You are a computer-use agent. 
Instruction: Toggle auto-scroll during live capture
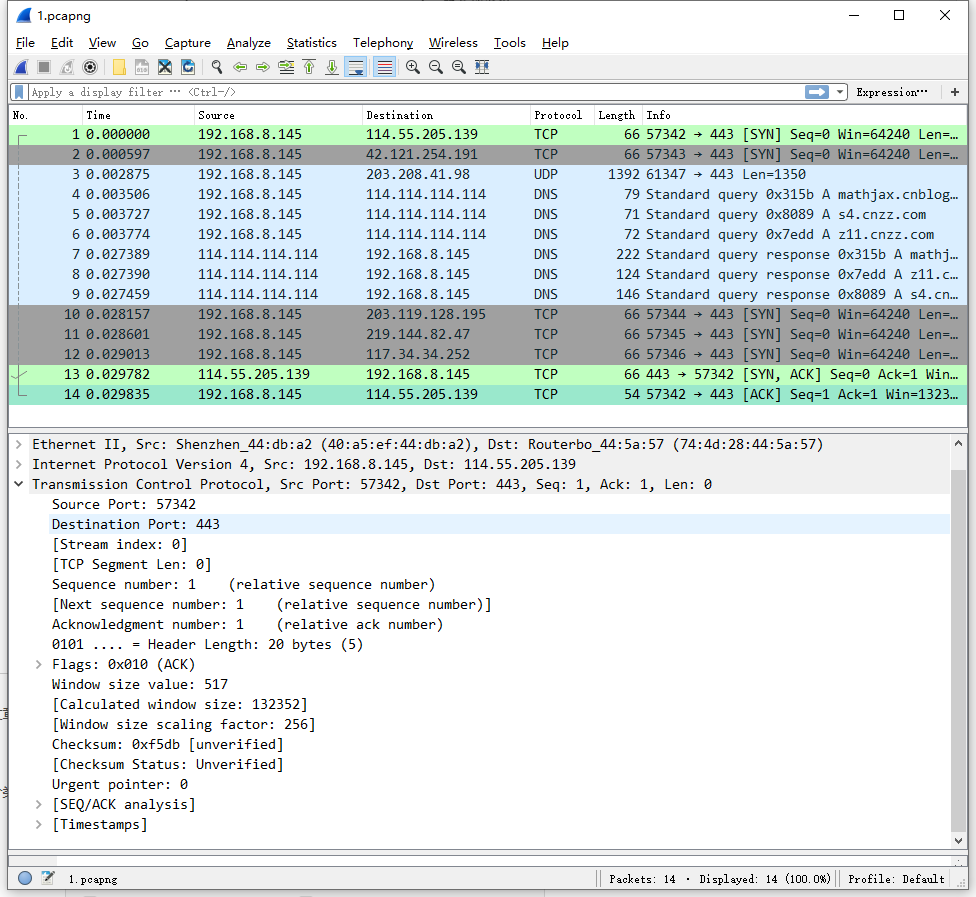[356, 67]
